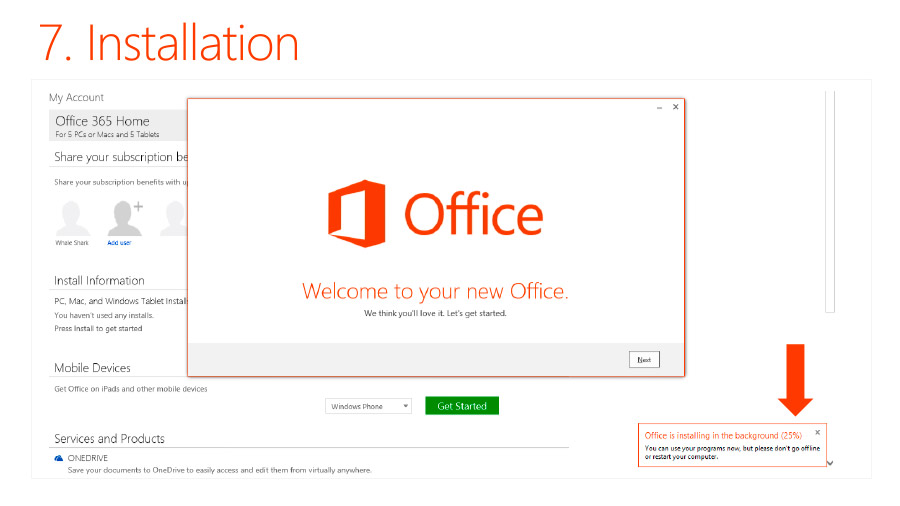Close the Office welcome dialog
This screenshot has width=900, height=506.
coord(676,107)
